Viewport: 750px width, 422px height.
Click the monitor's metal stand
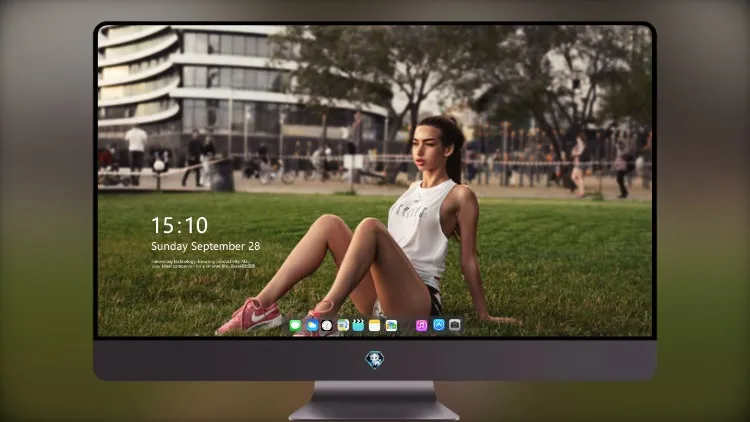(x=374, y=401)
